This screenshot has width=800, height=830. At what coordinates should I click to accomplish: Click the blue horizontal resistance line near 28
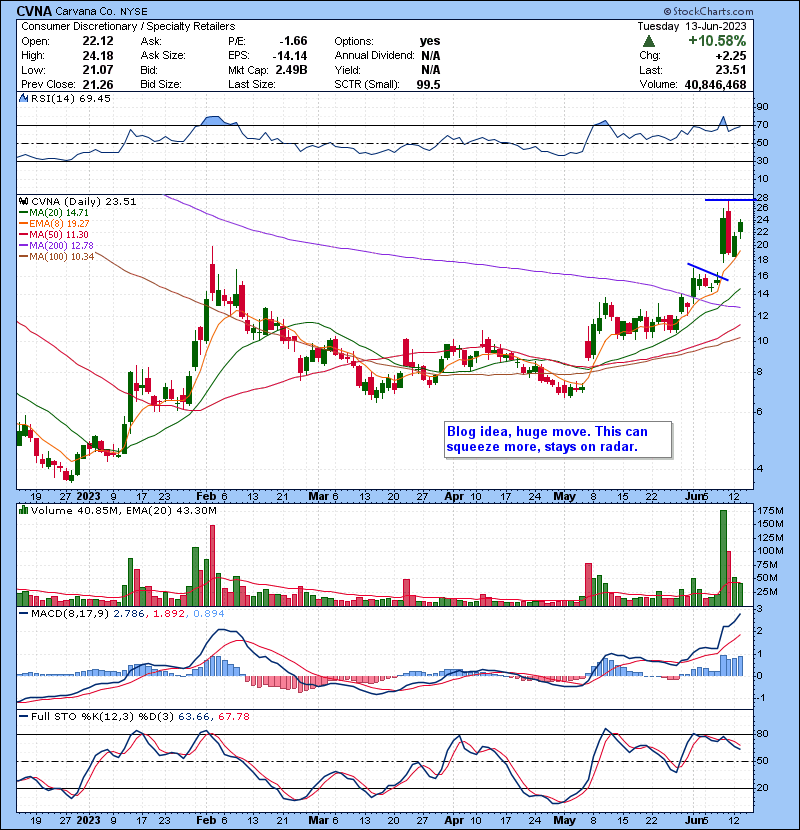pyautogui.click(x=729, y=200)
